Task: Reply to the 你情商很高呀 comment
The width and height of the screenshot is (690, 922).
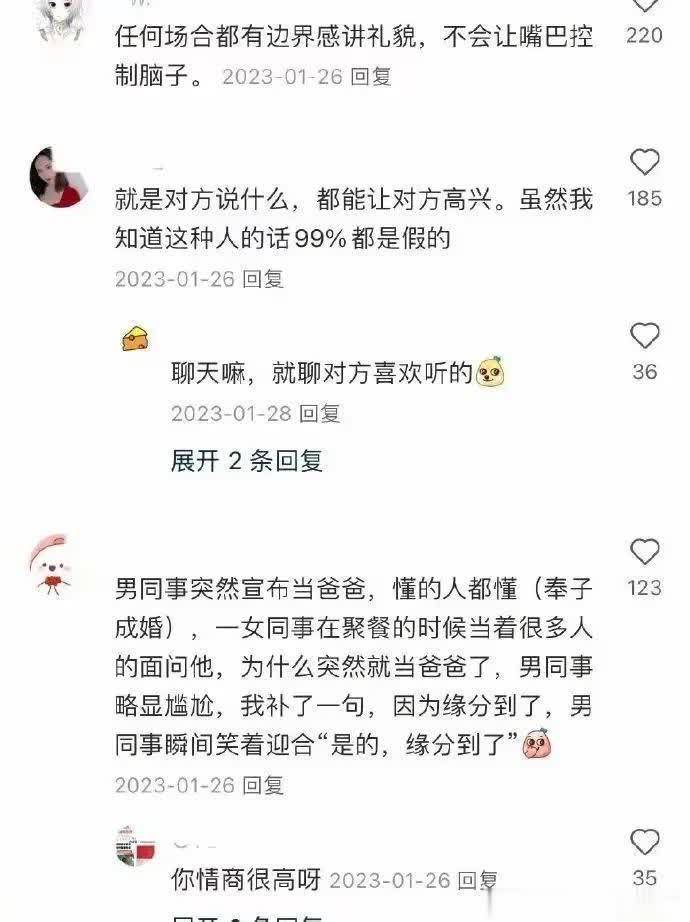Action: tap(478, 880)
